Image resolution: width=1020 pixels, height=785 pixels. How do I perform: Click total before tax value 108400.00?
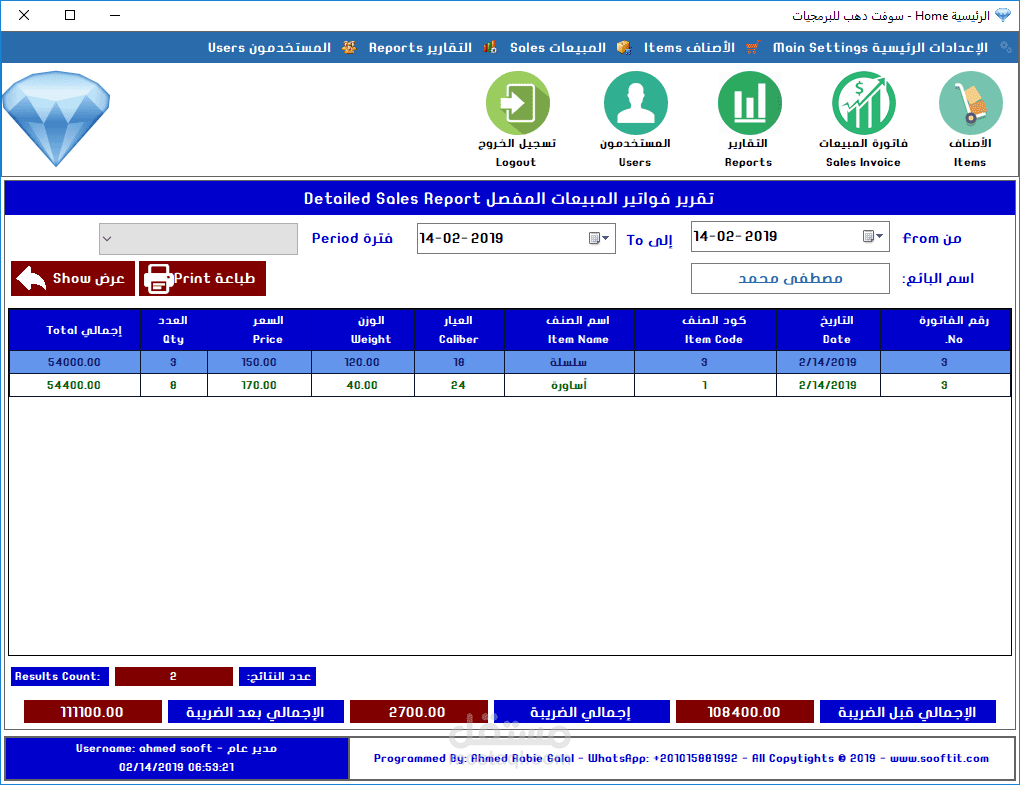(744, 712)
